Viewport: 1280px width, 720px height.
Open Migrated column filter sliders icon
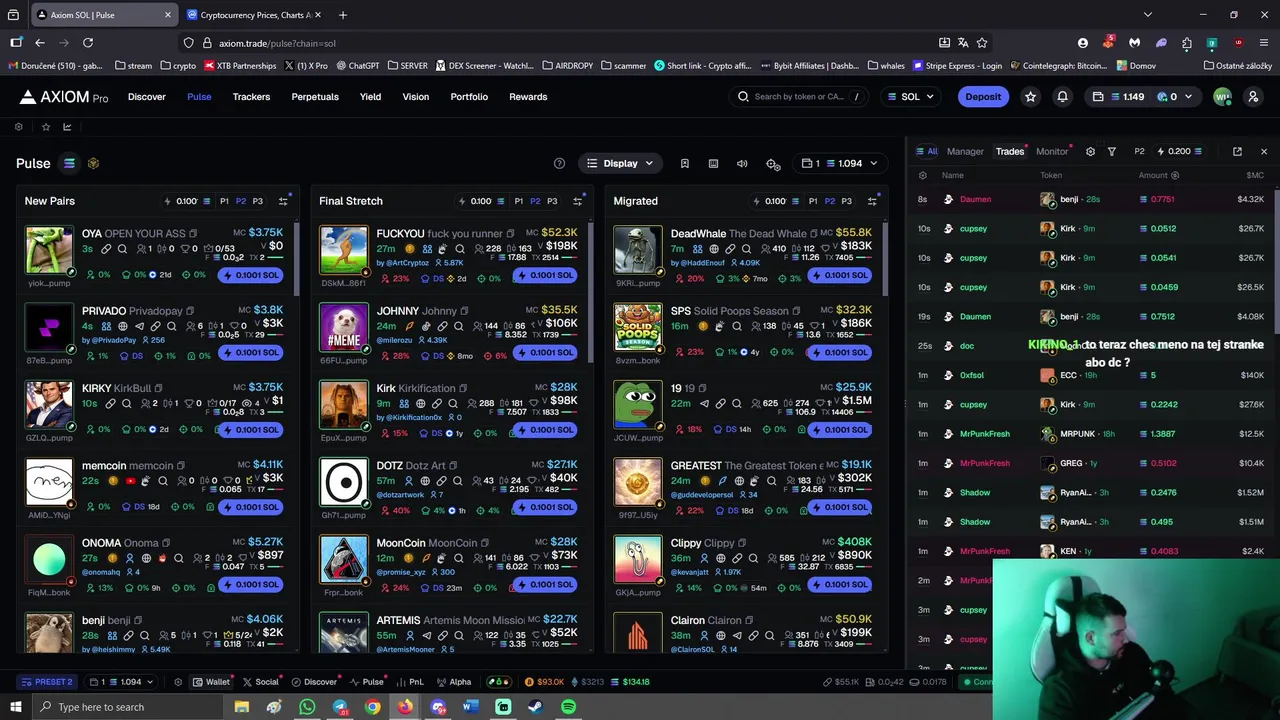(872, 201)
